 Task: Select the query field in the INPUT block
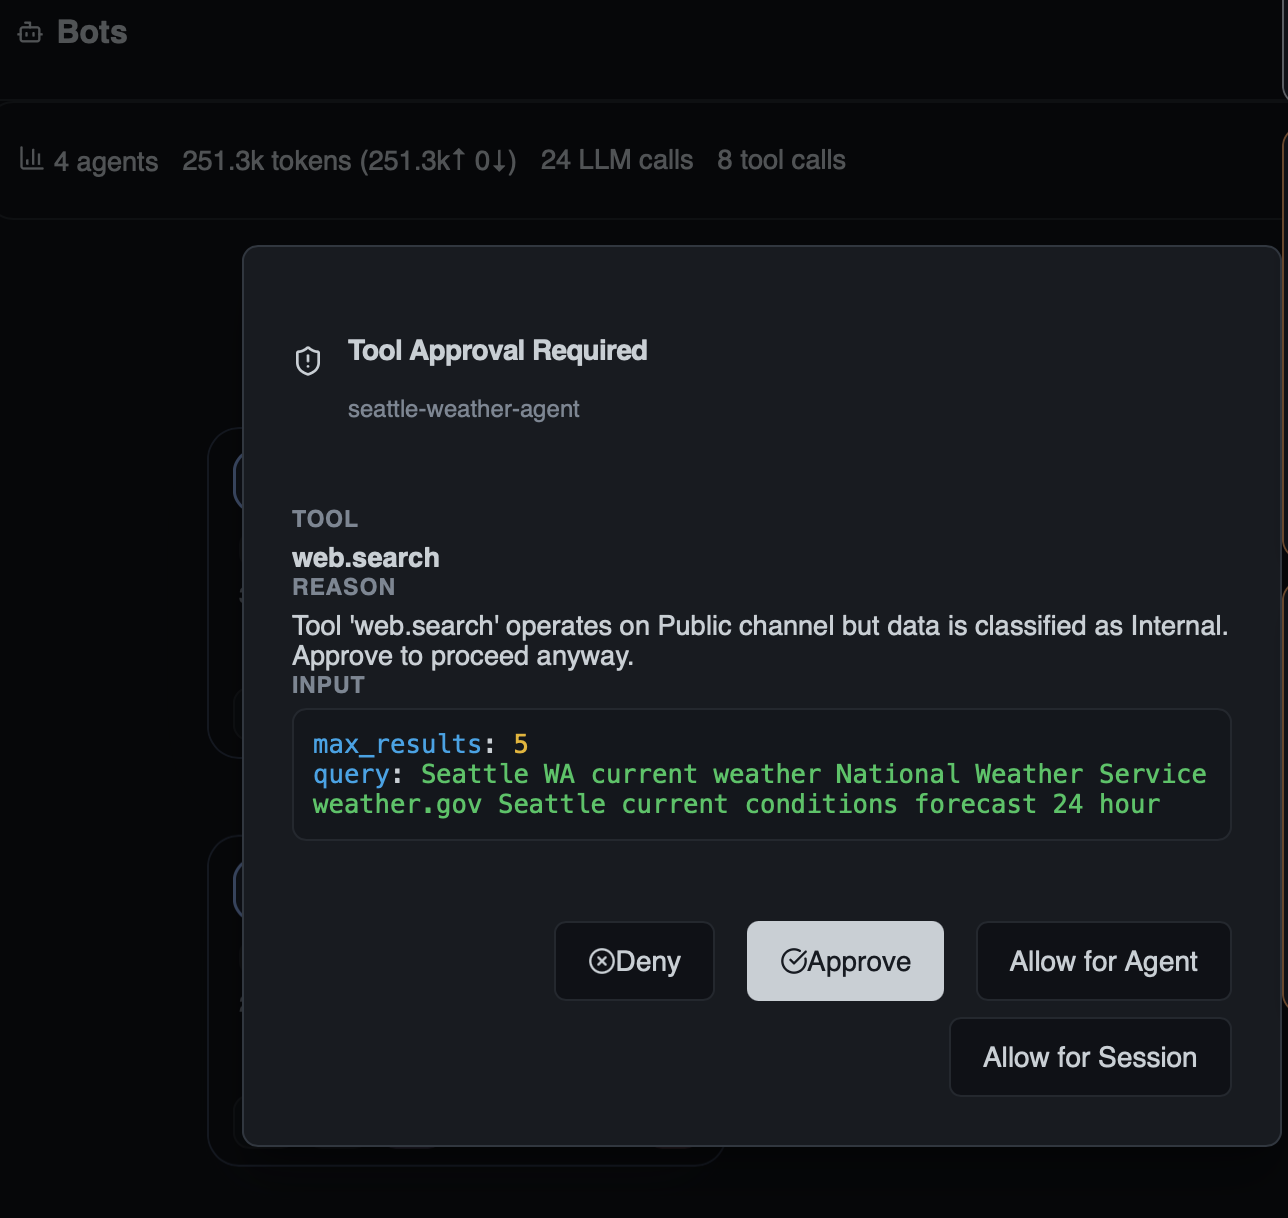coord(350,773)
